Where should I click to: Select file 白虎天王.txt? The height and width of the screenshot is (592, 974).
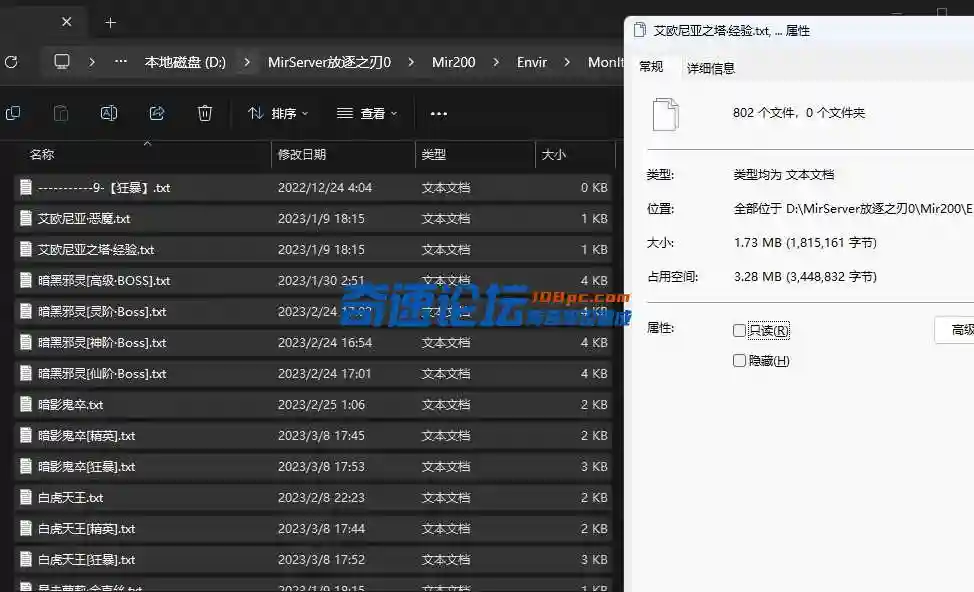tap(313, 498)
